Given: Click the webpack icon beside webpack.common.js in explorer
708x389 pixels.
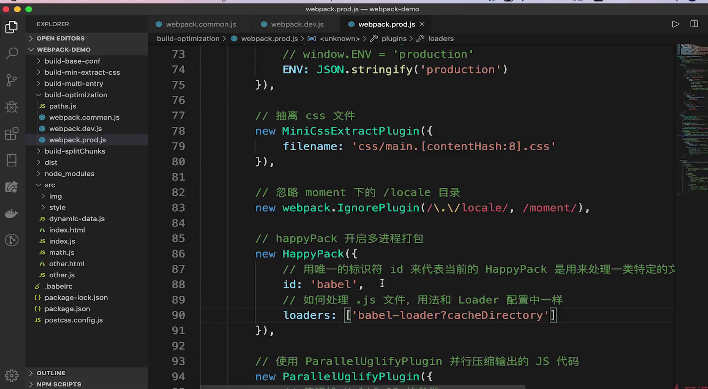Looking at the screenshot, I should (x=42, y=117).
